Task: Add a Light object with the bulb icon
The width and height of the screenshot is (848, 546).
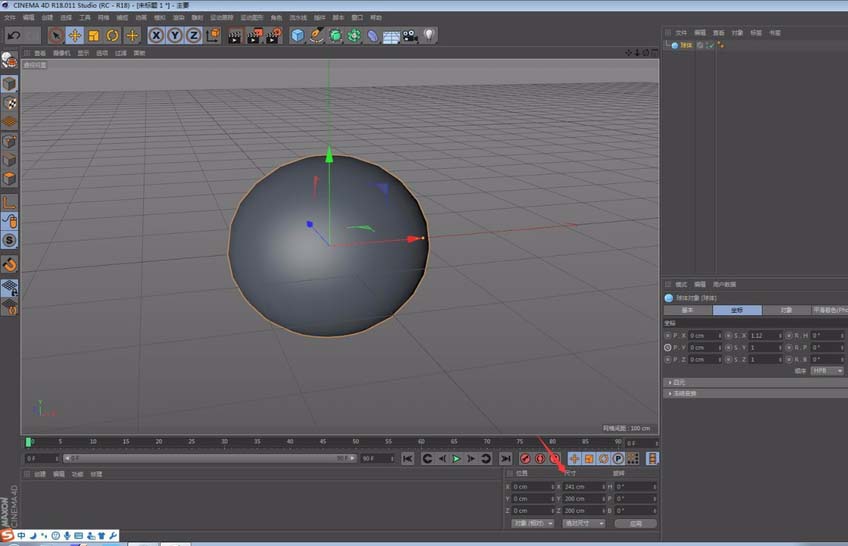Action: tap(429, 36)
